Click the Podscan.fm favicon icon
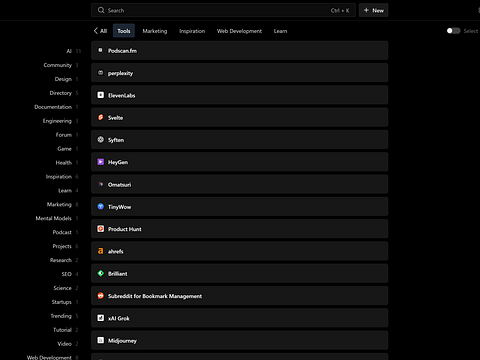 click(x=100, y=50)
